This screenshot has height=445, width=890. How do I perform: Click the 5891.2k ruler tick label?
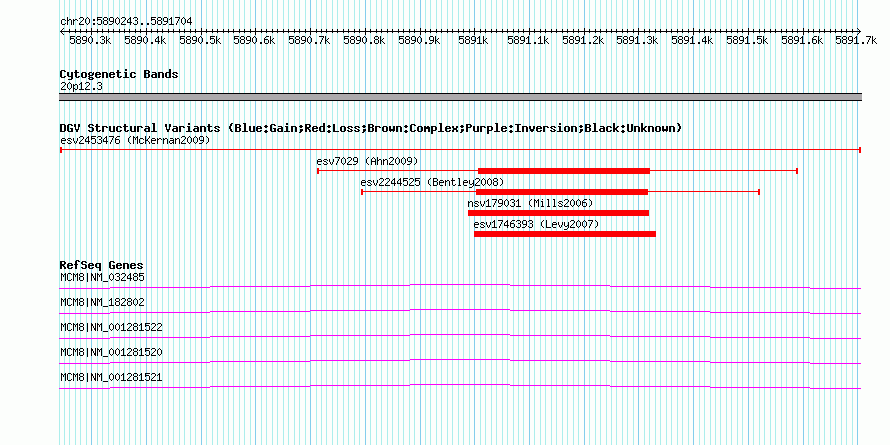point(583,40)
